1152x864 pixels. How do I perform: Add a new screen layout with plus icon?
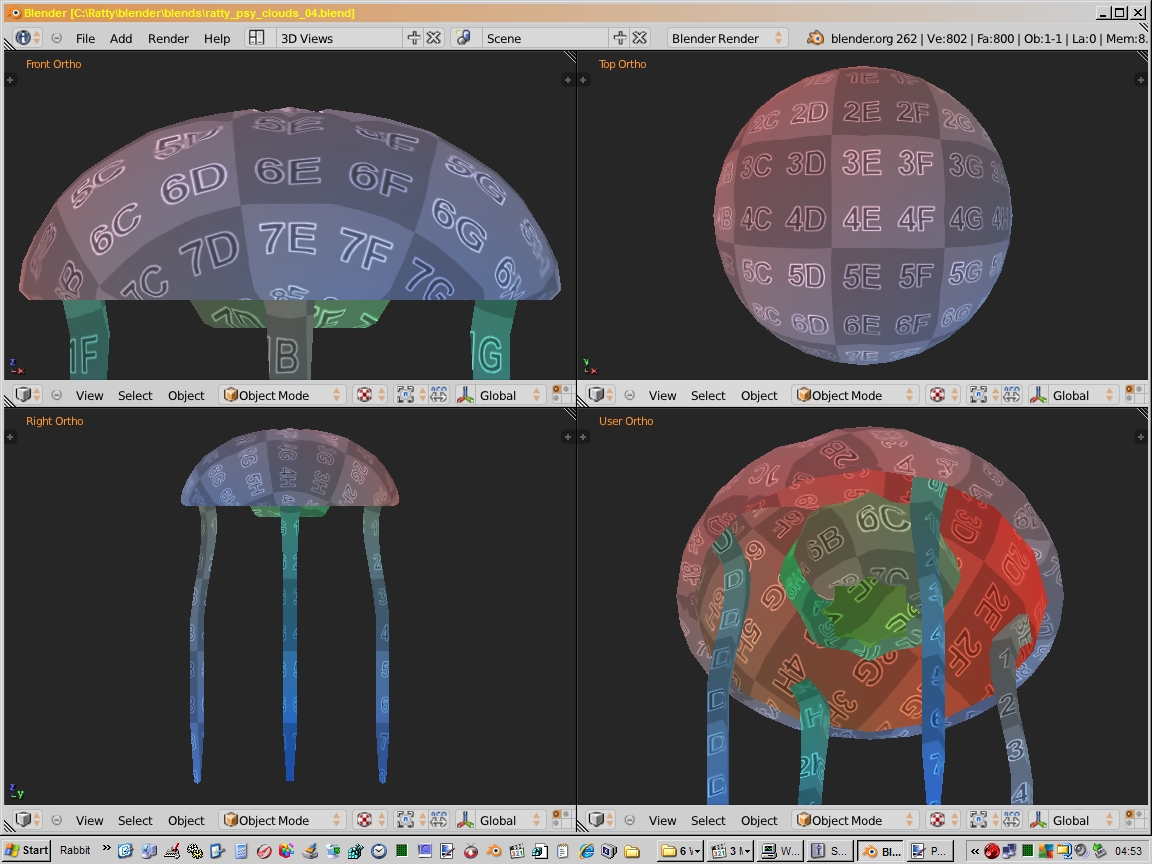[414, 38]
